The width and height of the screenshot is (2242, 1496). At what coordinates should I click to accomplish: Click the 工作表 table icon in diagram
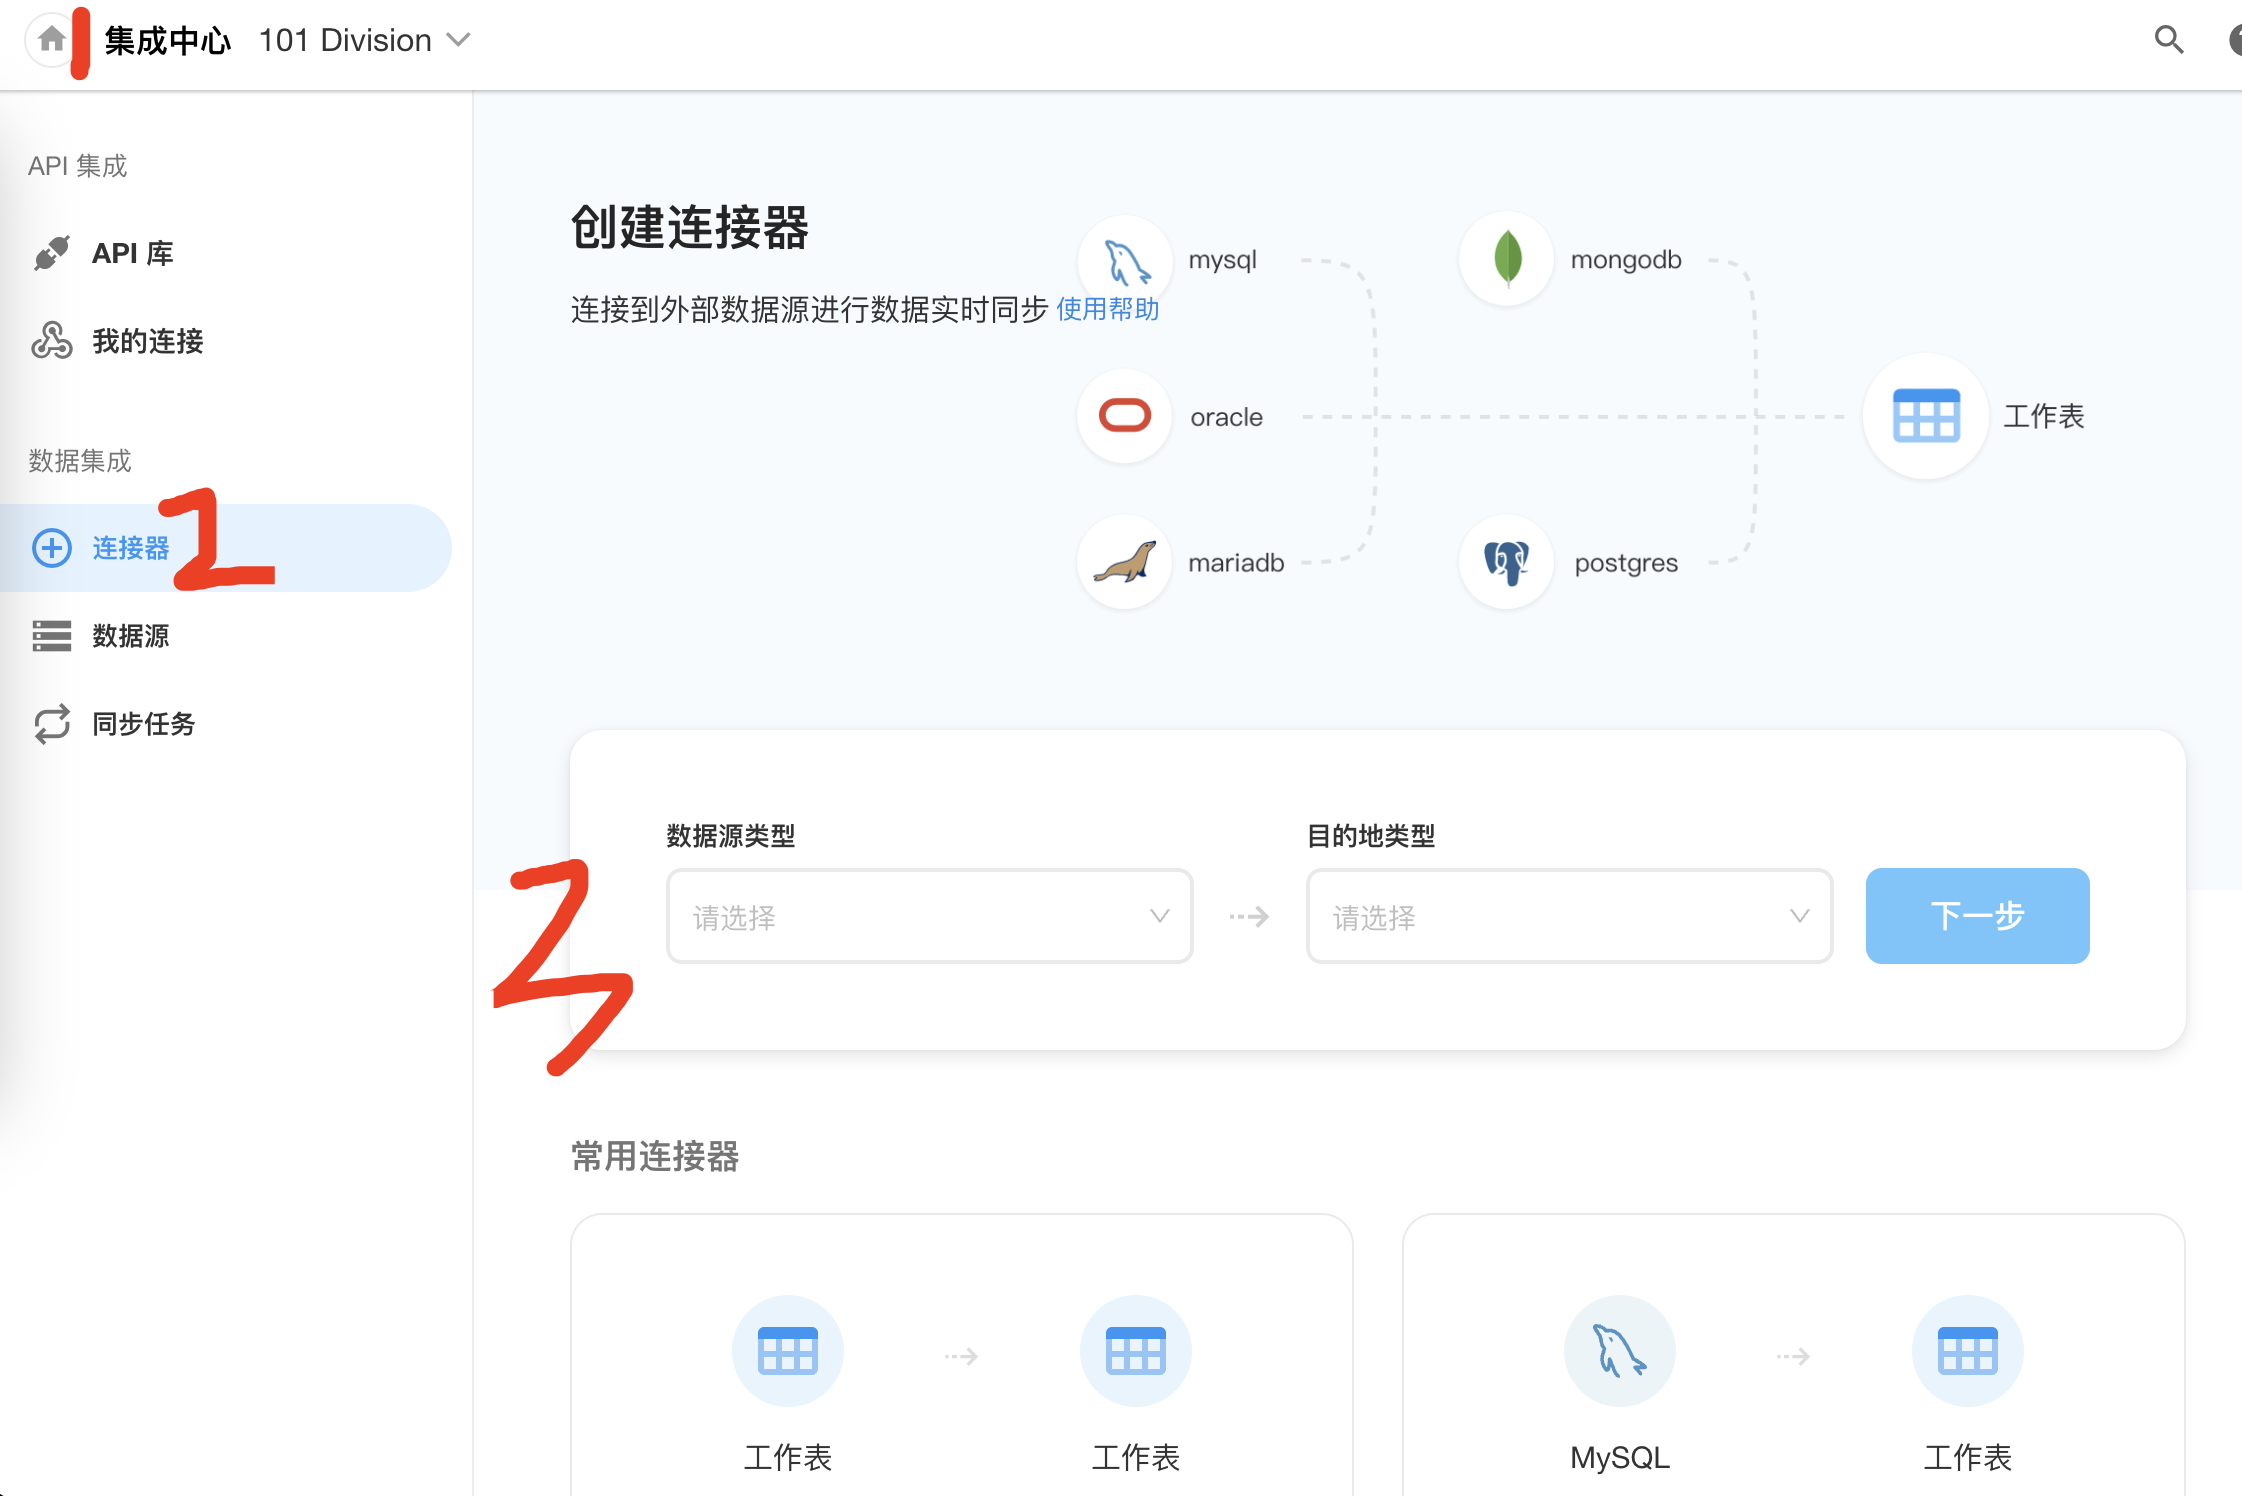tap(1925, 416)
